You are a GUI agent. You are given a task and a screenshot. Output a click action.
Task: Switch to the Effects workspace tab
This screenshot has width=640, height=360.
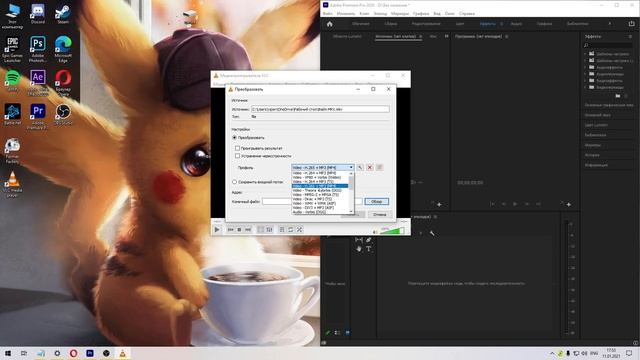tap(487, 24)
